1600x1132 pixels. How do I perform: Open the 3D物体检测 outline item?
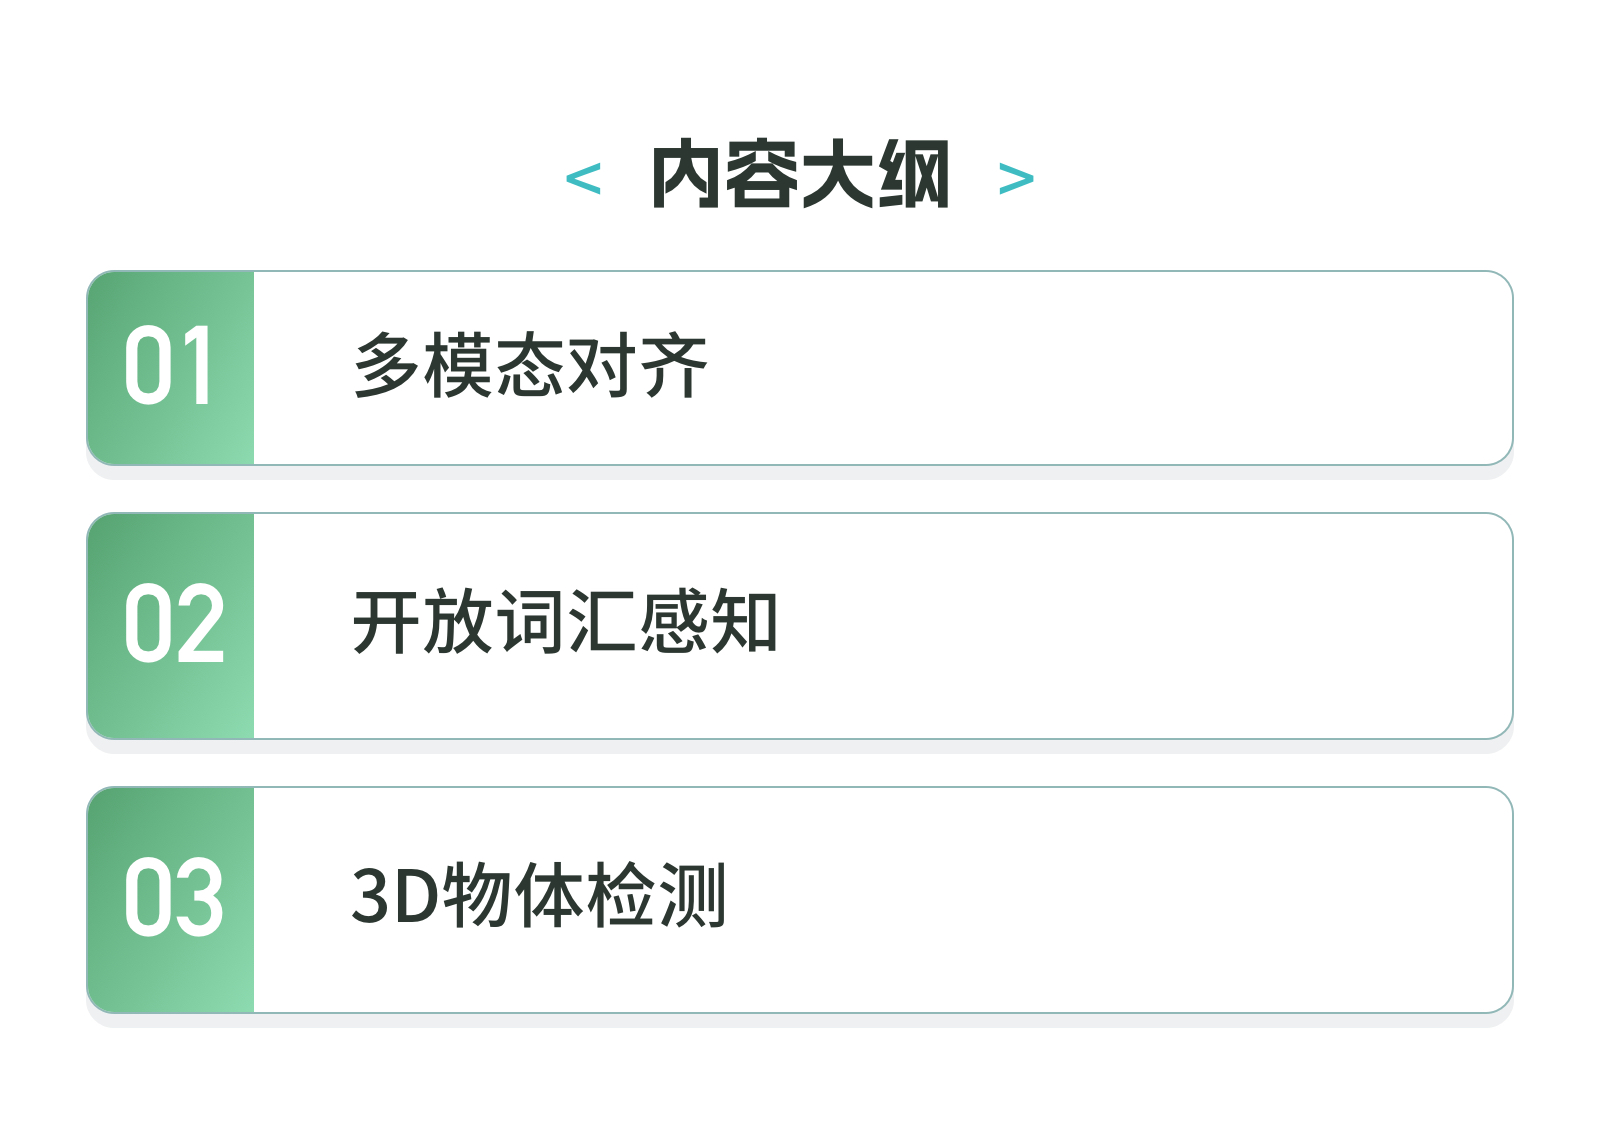click(x=539, y=896)
